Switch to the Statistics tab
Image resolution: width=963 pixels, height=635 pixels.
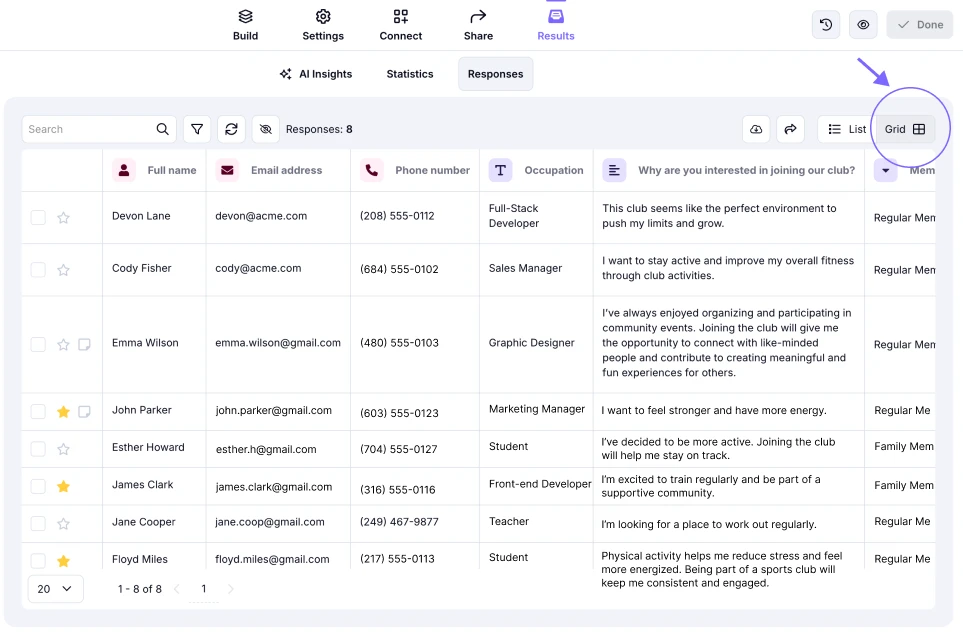(410, 74)
